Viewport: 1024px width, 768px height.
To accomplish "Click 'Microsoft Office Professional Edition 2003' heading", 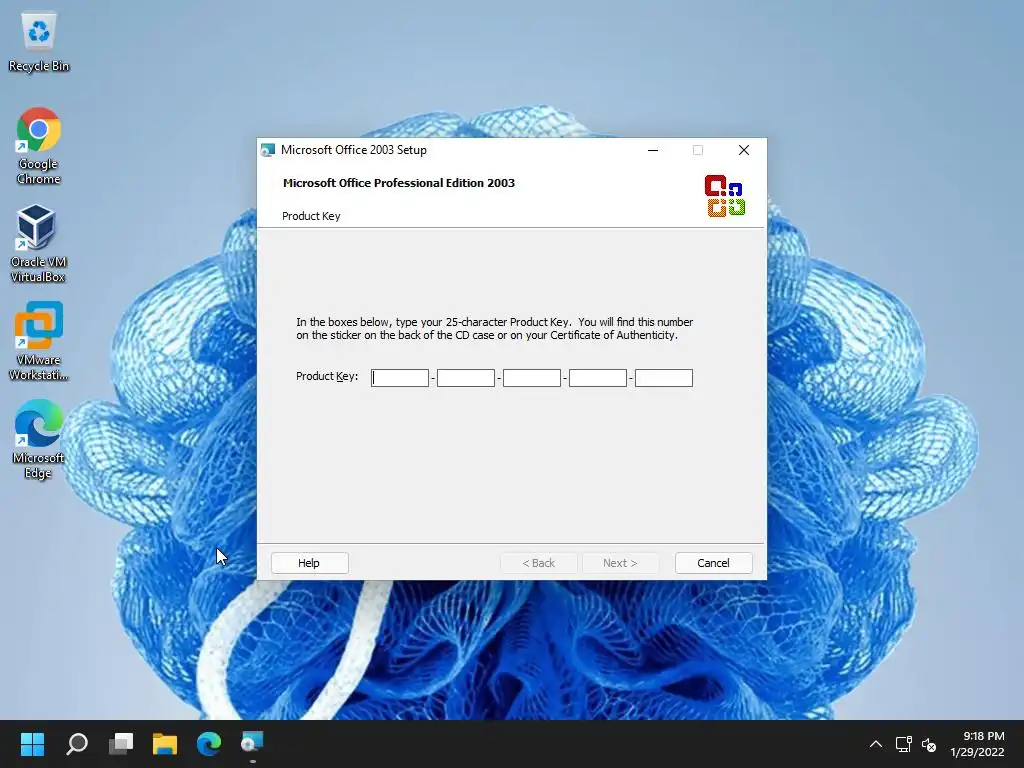I will pos(399,183).
